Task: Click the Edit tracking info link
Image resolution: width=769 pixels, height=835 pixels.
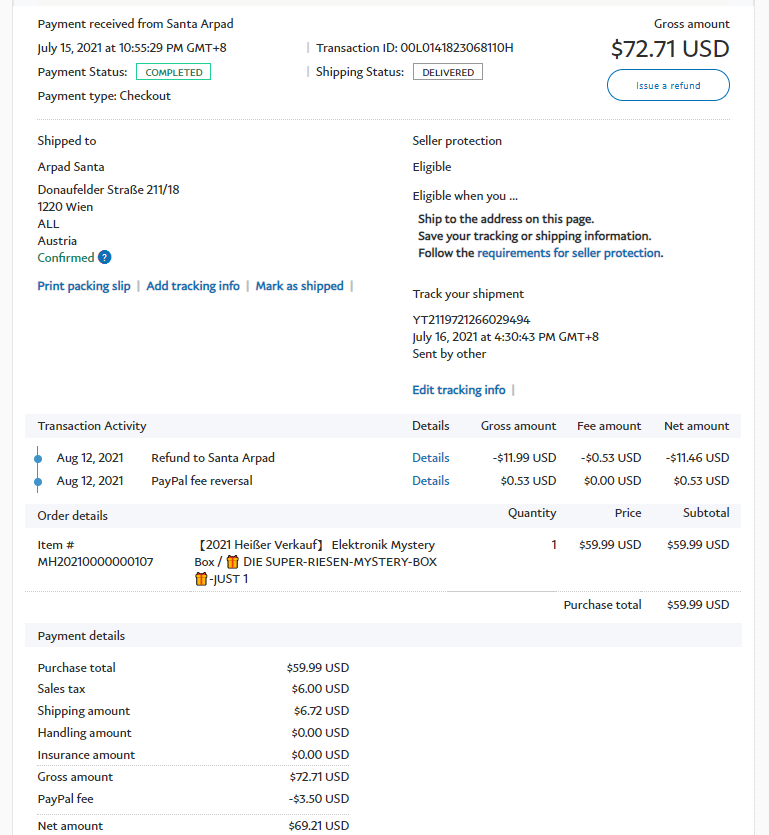Action: tap(459, 390)
